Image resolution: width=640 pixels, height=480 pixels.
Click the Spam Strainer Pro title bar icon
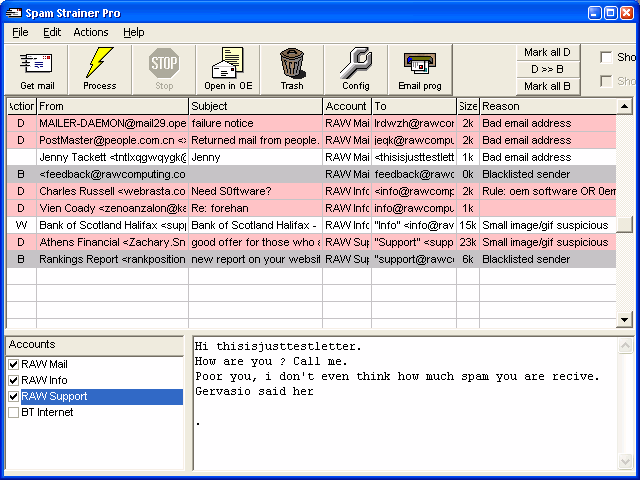[12, 12]
